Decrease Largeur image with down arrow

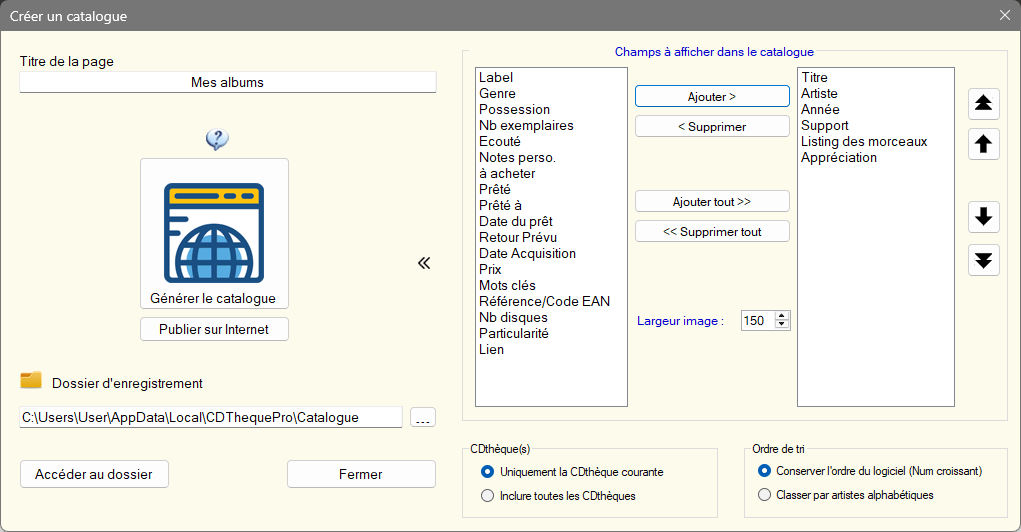782,325
